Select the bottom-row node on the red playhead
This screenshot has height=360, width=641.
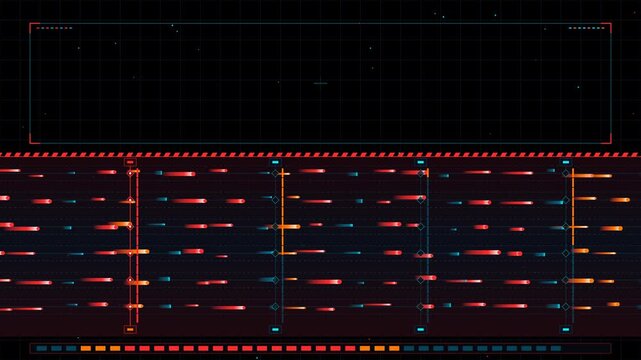(x=130, y=306)
